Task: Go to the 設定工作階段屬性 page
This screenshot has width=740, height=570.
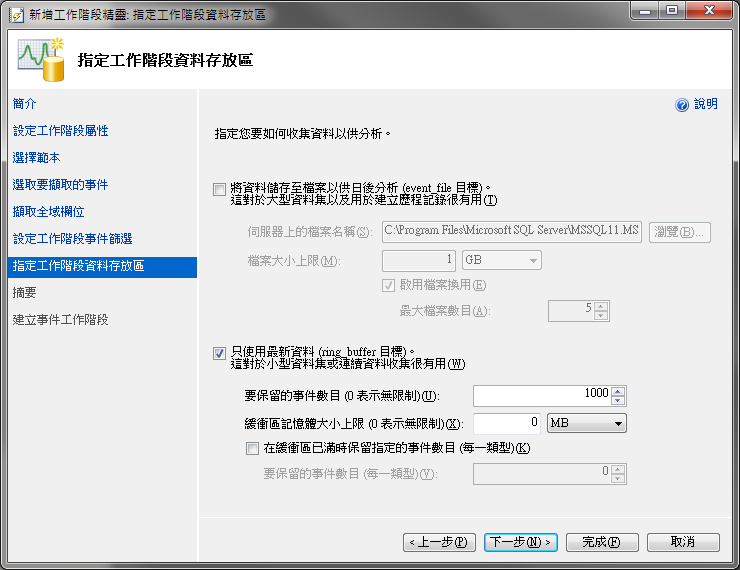Action: coord(60,131)
